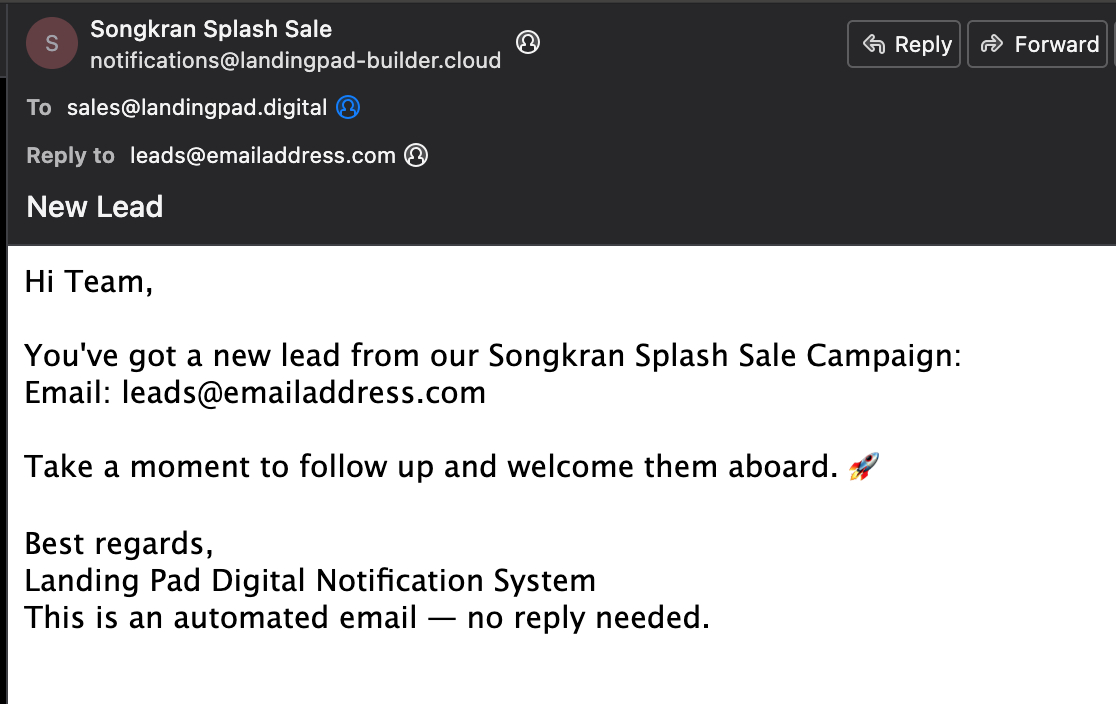Click the lead email address in the message body
Image resolution: width=1116 pixels, height=704 pixels.
(303, 392)
